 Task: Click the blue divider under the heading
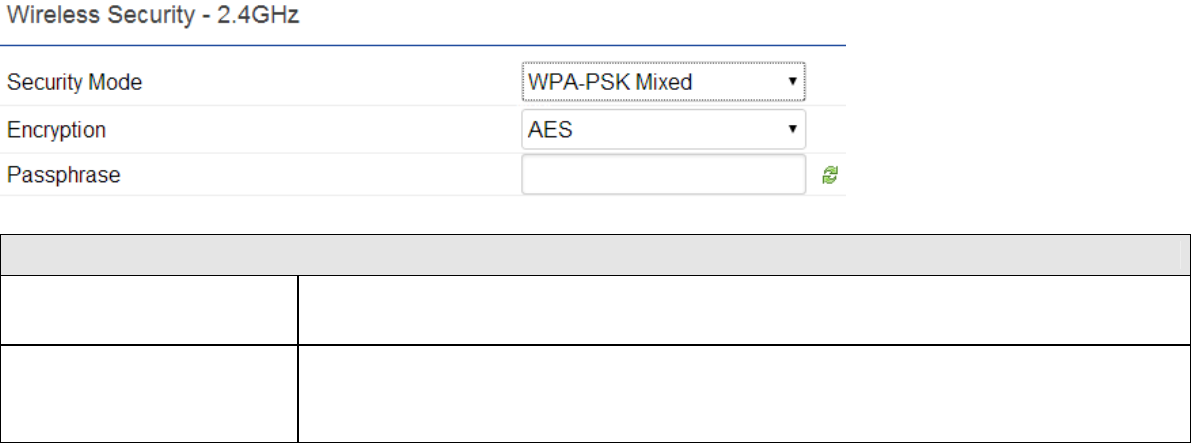pyautogui.click(x=422, y=46)
